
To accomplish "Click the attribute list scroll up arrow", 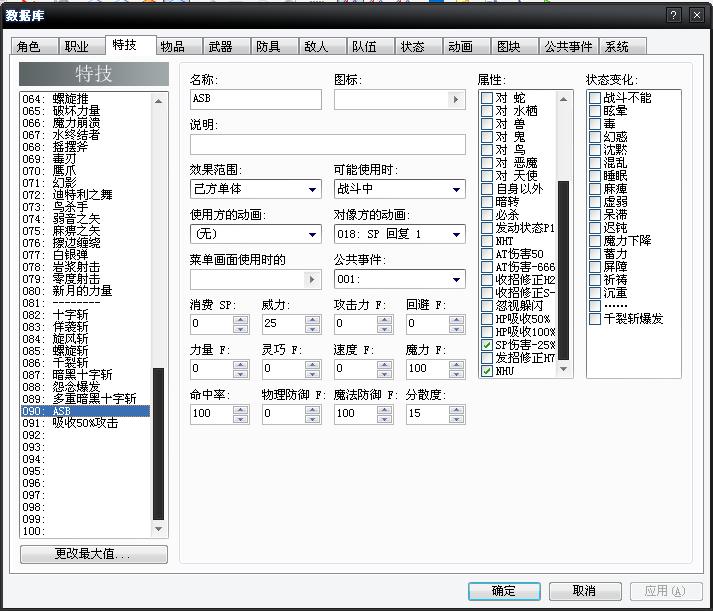I will tap(563, 99).
